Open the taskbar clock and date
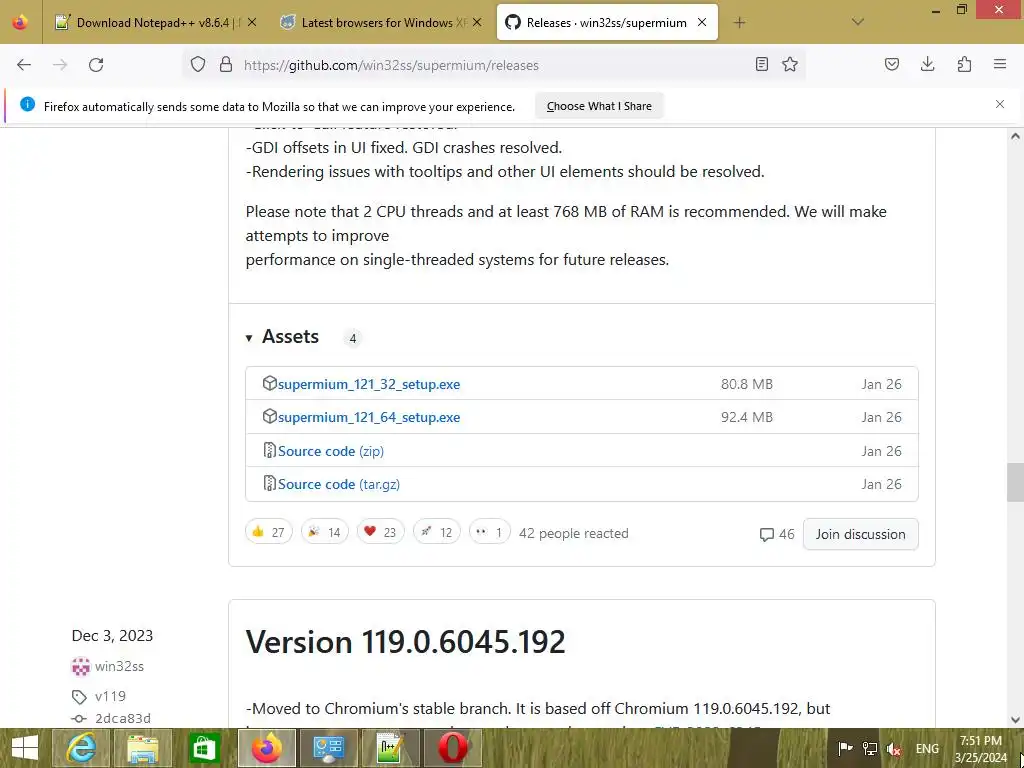This screenshot has width=1024, height=768. 981,749
